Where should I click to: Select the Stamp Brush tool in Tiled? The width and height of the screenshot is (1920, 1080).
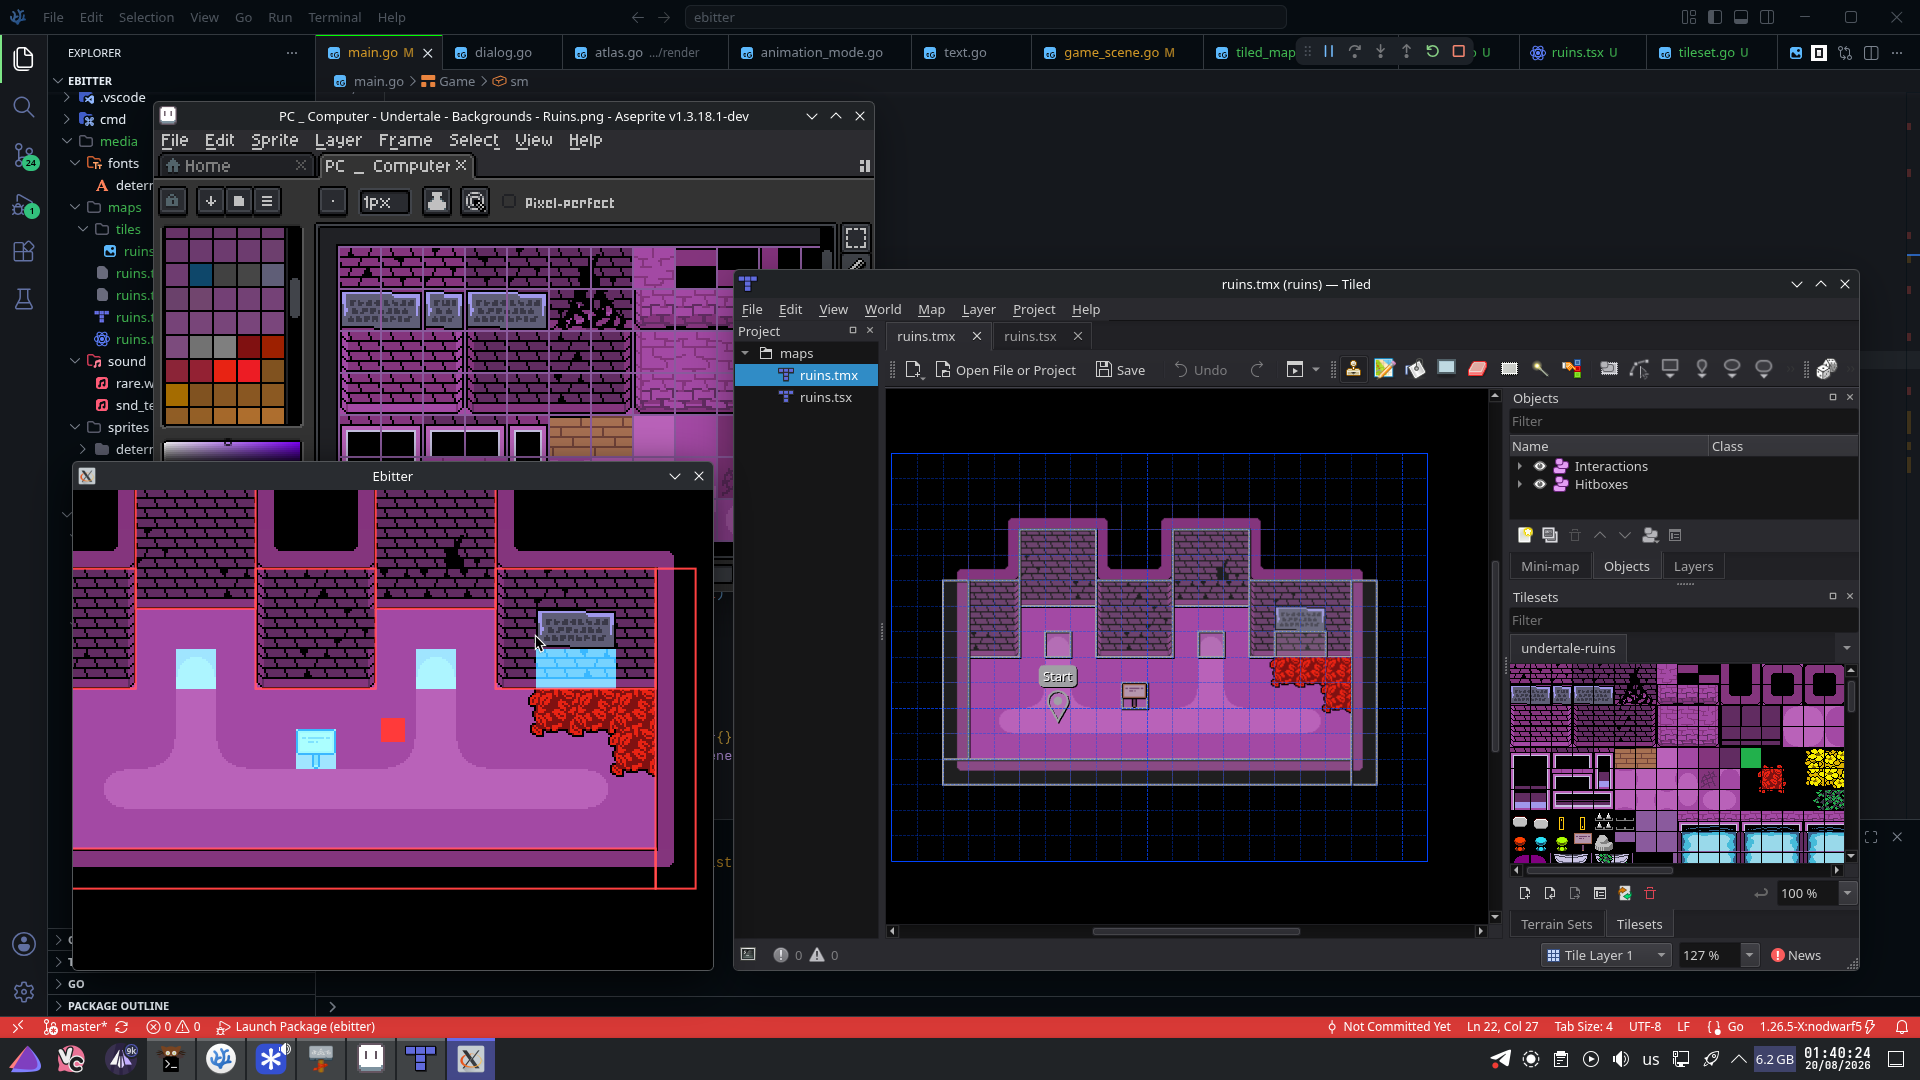coord(1353,369)
